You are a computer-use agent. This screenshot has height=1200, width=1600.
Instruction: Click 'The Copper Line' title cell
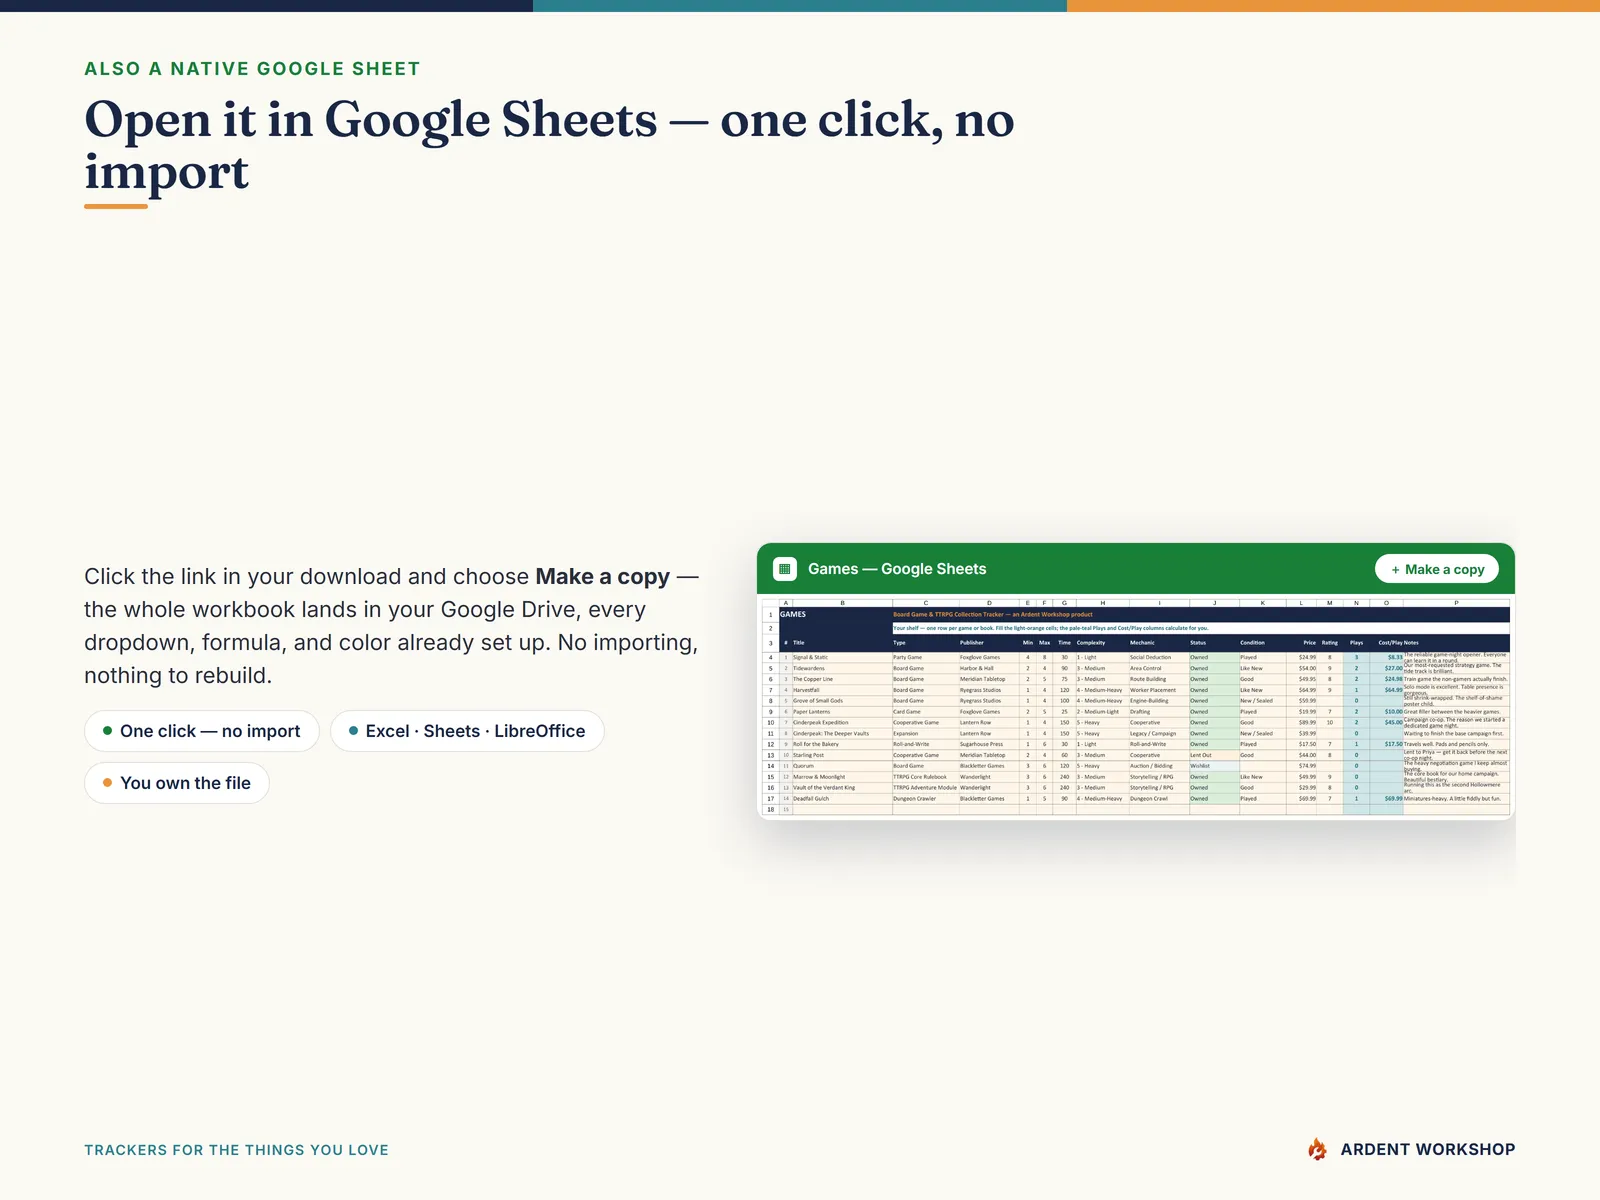(841, 679)
